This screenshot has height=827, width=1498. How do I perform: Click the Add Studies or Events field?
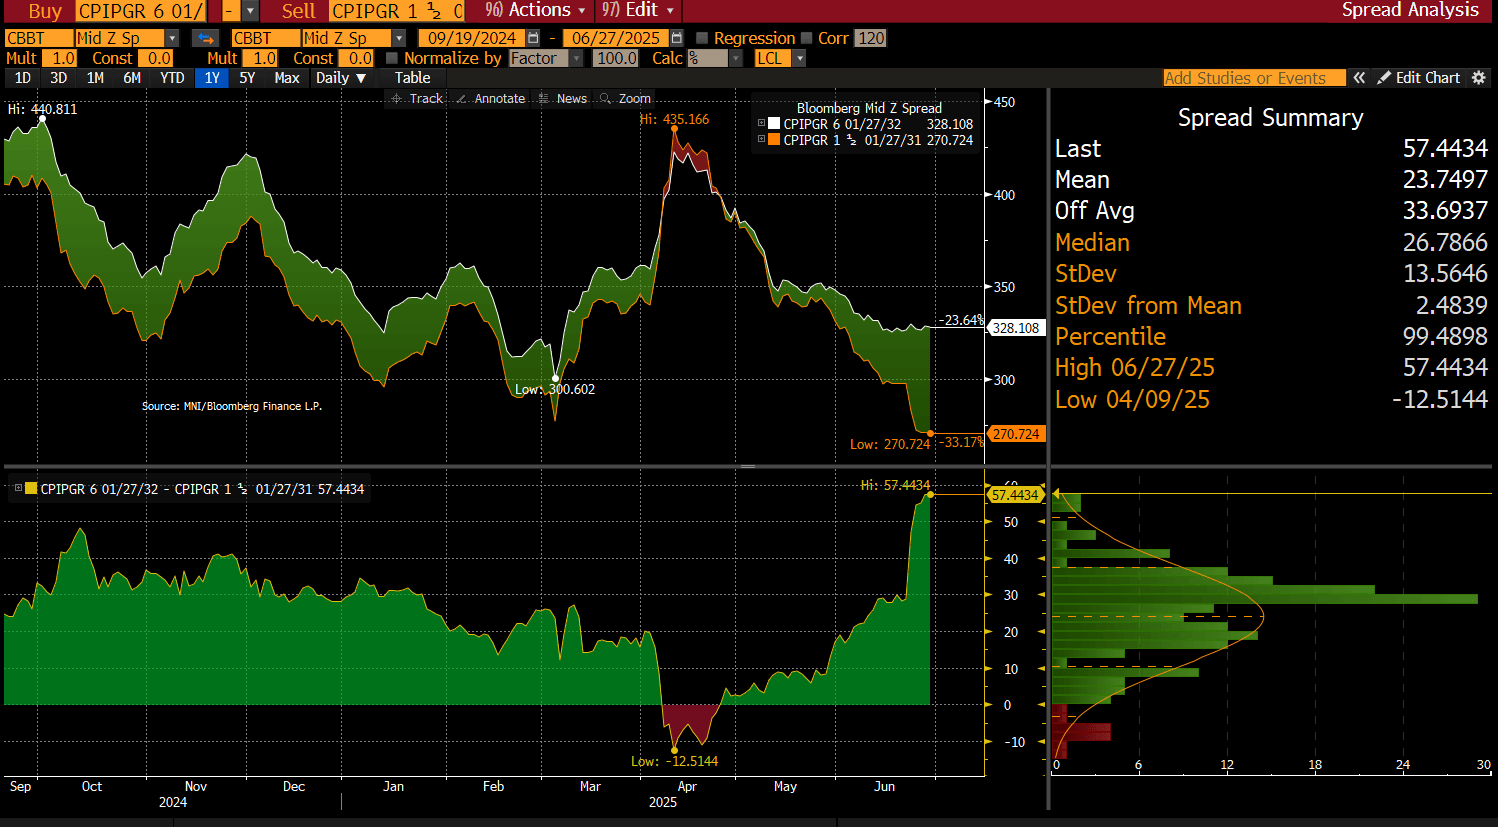(x=1245, y=78)
